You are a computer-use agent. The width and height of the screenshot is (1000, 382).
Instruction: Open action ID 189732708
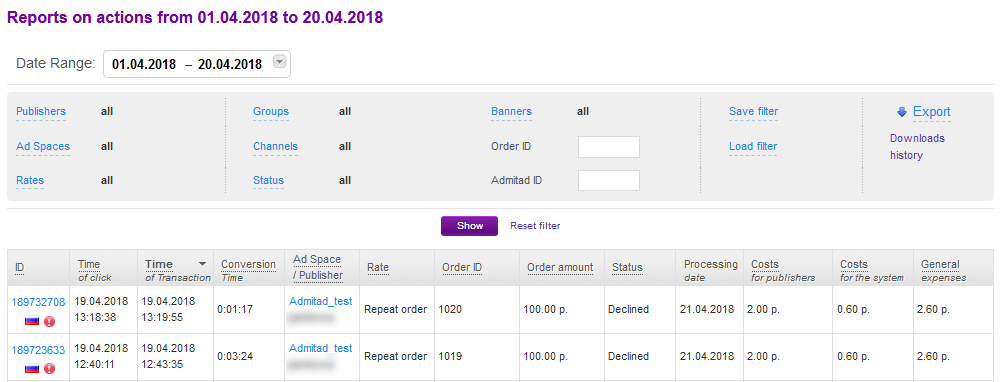tap(38, 302)
